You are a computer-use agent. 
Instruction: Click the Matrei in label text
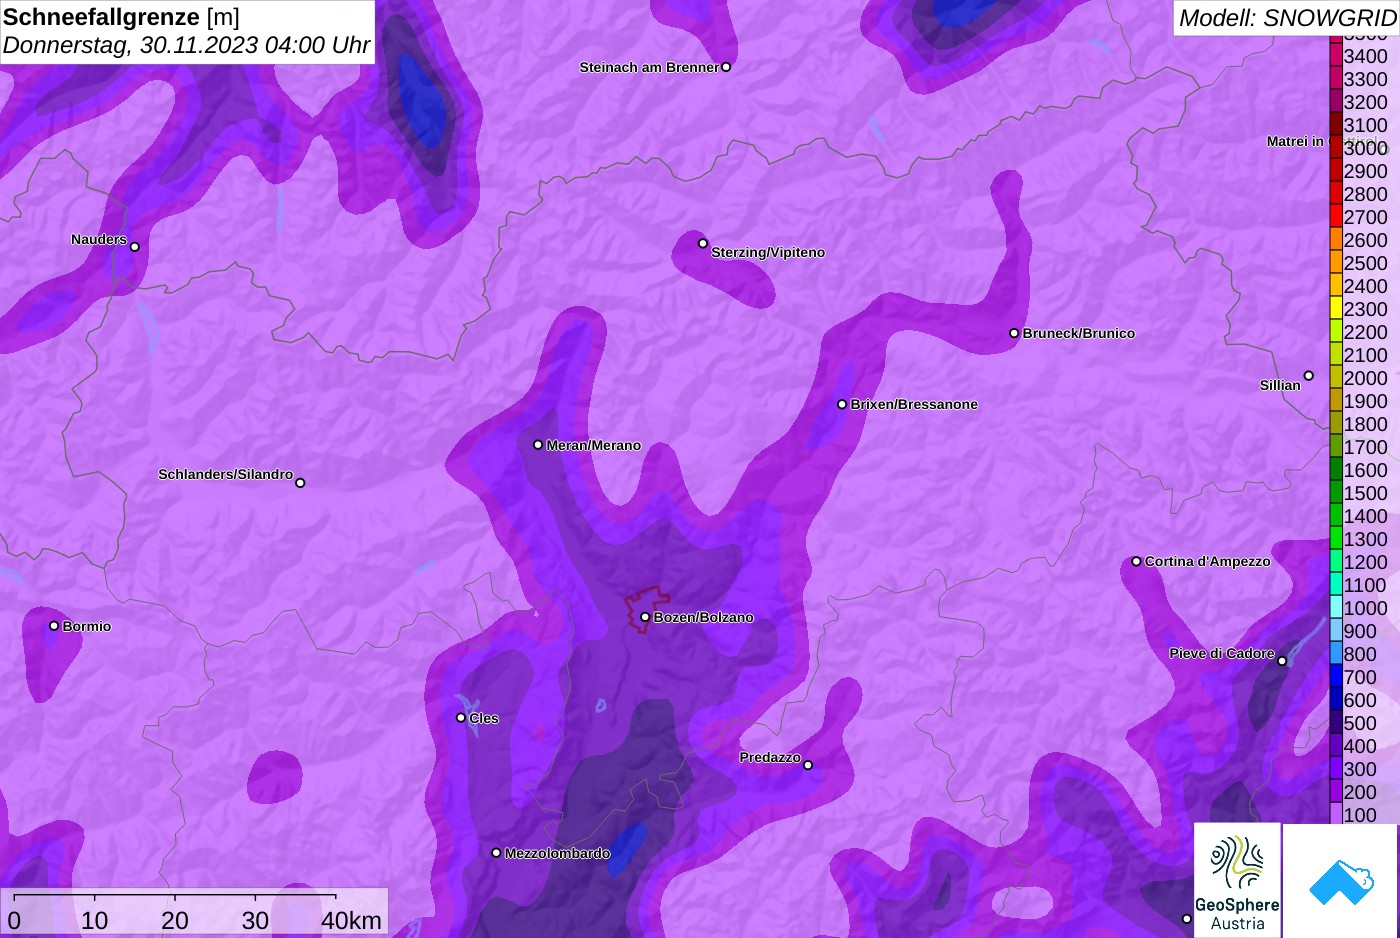point(1295,141)
